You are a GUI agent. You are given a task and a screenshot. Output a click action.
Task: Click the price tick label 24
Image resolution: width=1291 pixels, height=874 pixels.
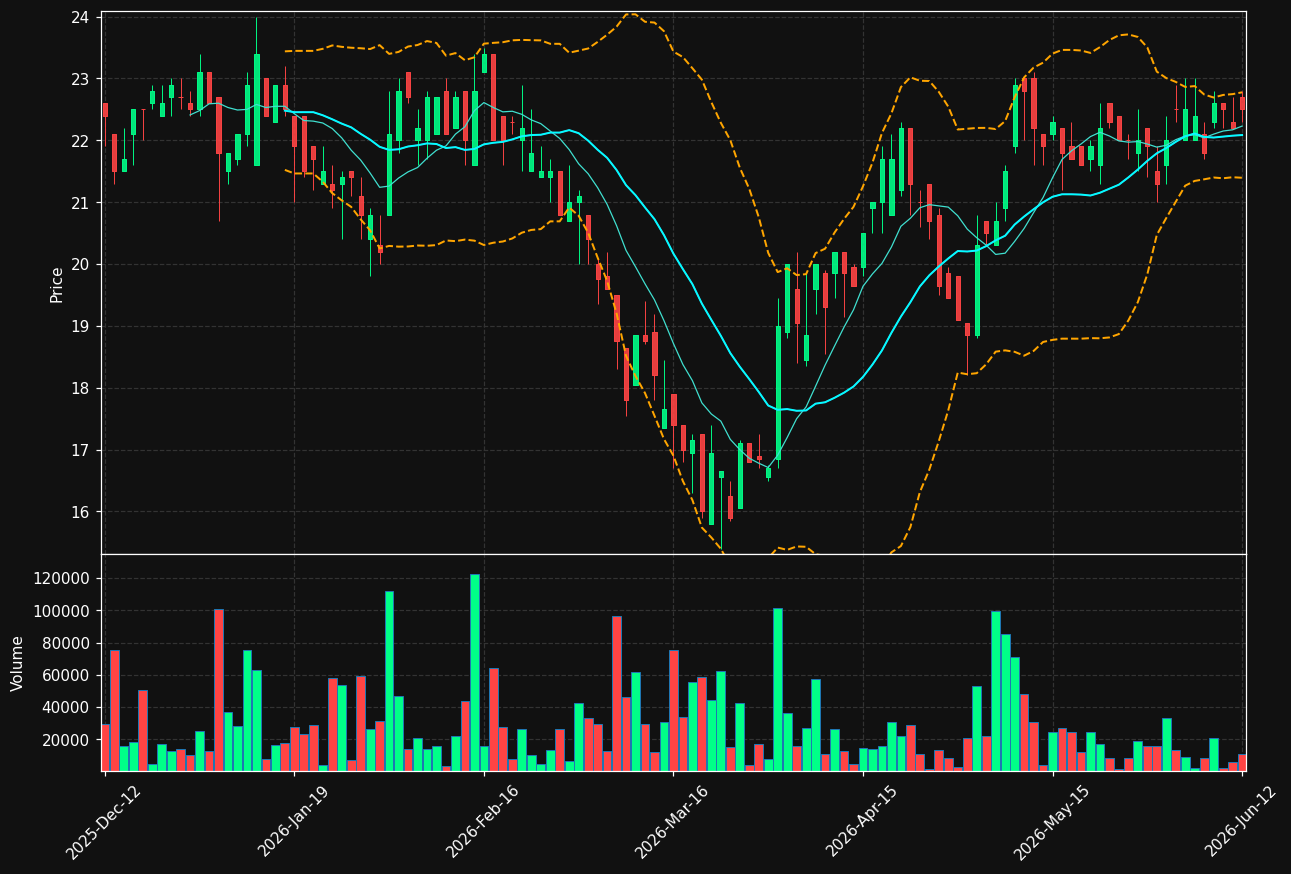(x=80, y=17)
